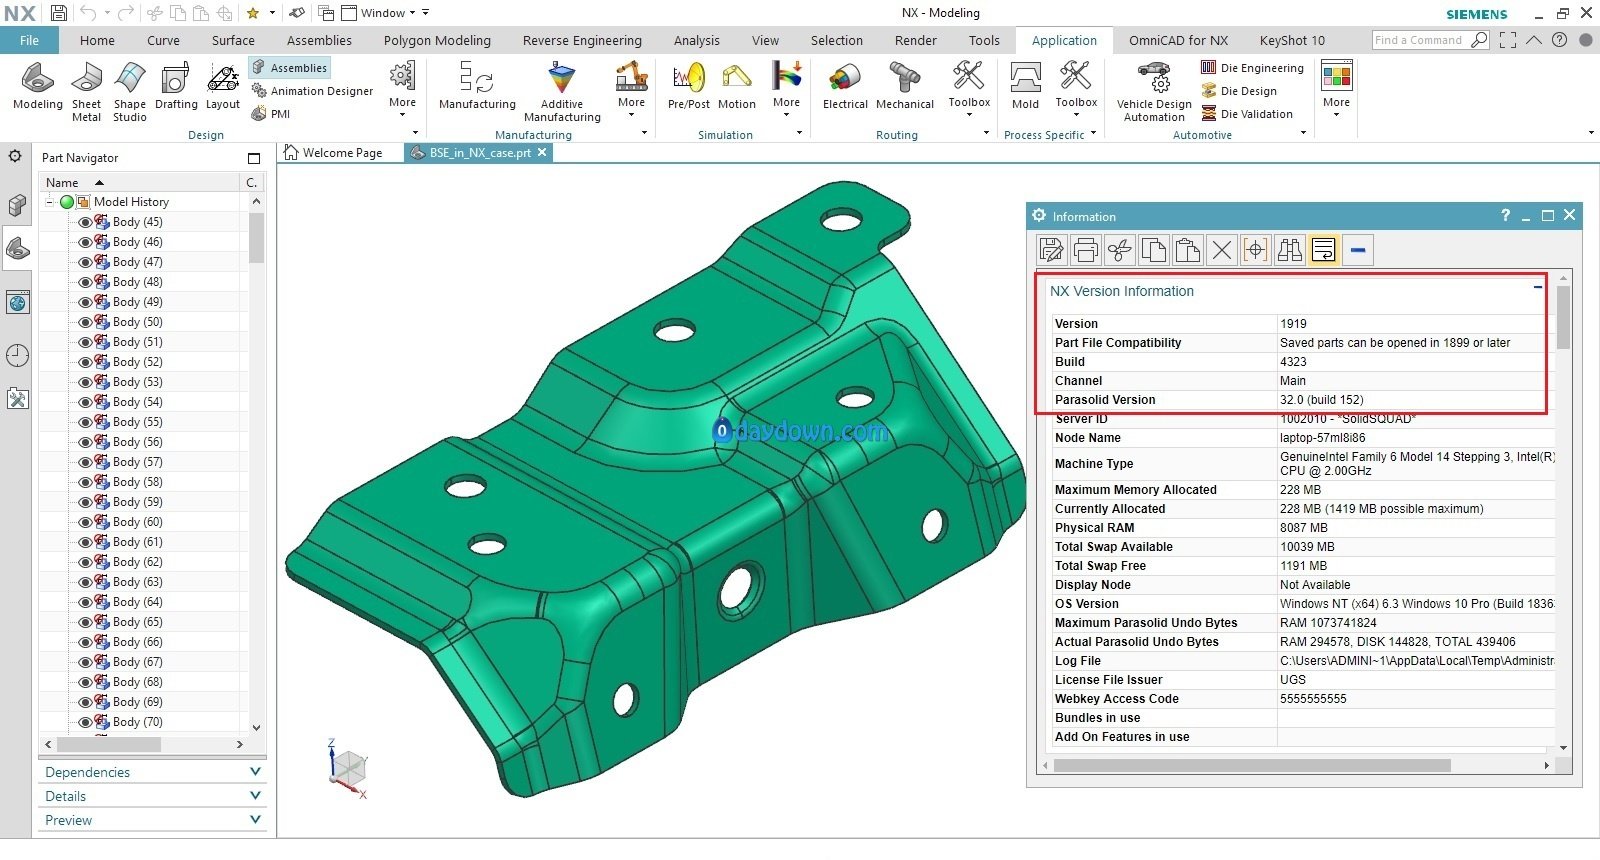Hide Body (69) with the eye icon
Screen dimensions: 1600x860
coord(85,702)
